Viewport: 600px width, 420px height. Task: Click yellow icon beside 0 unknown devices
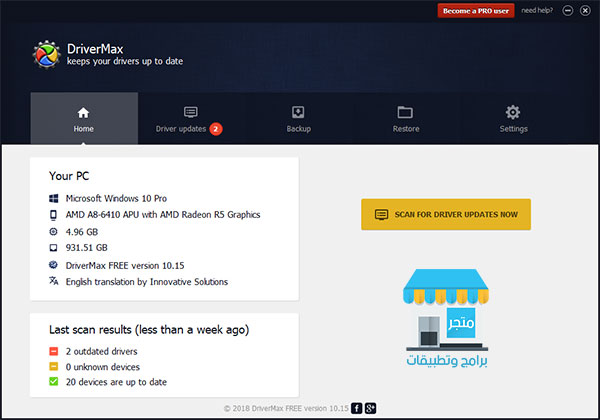pyautogui.click(x=54, y=366)
